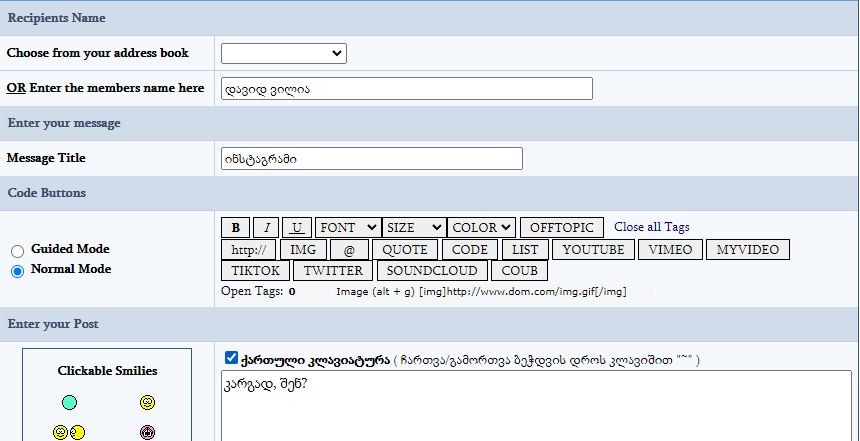
Task: Embed a YOUTUBE video tag
Action: (593, 250)
